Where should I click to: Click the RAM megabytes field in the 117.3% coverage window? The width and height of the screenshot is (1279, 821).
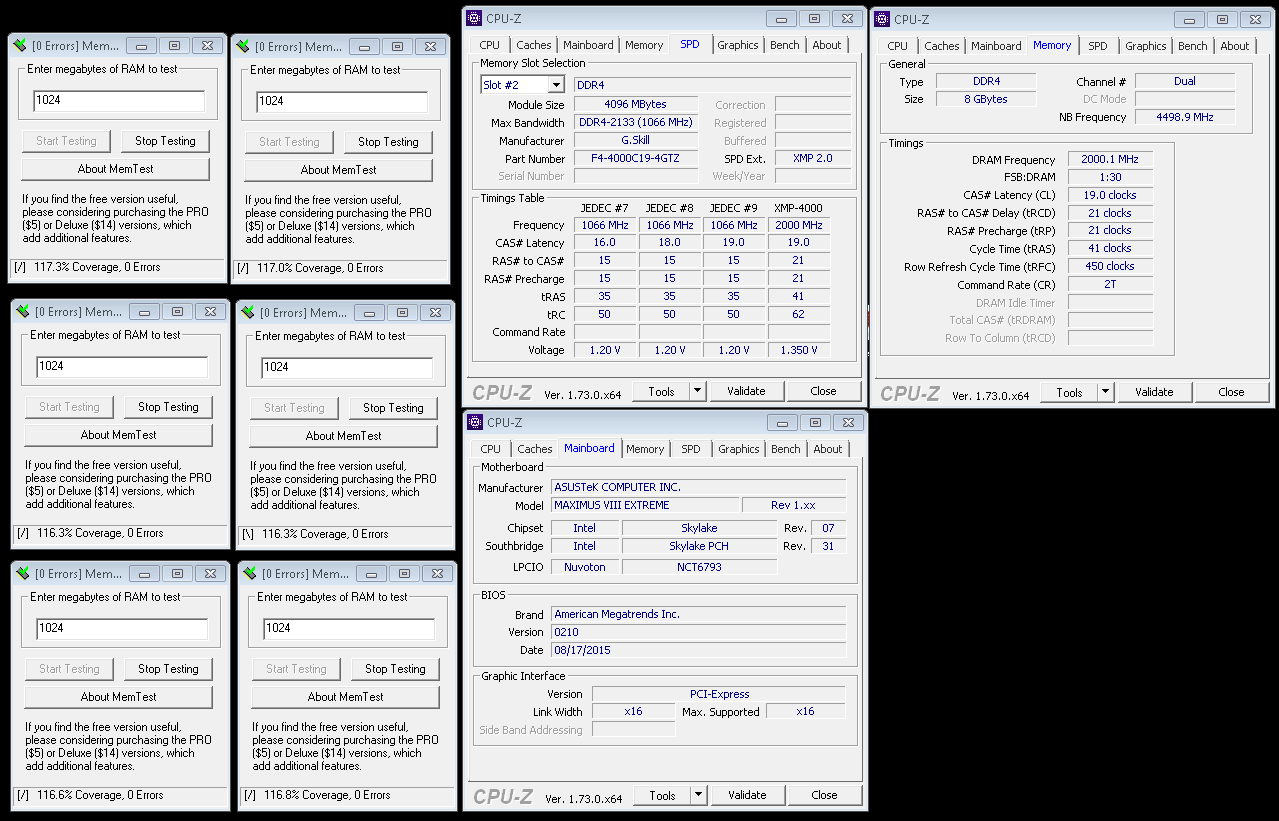point(119,101)
